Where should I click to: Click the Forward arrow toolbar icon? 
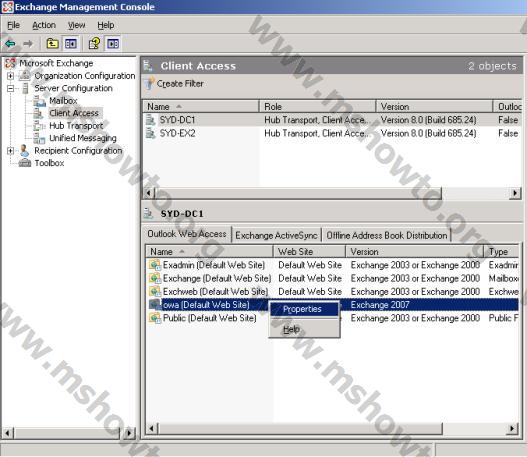(28, 44)
